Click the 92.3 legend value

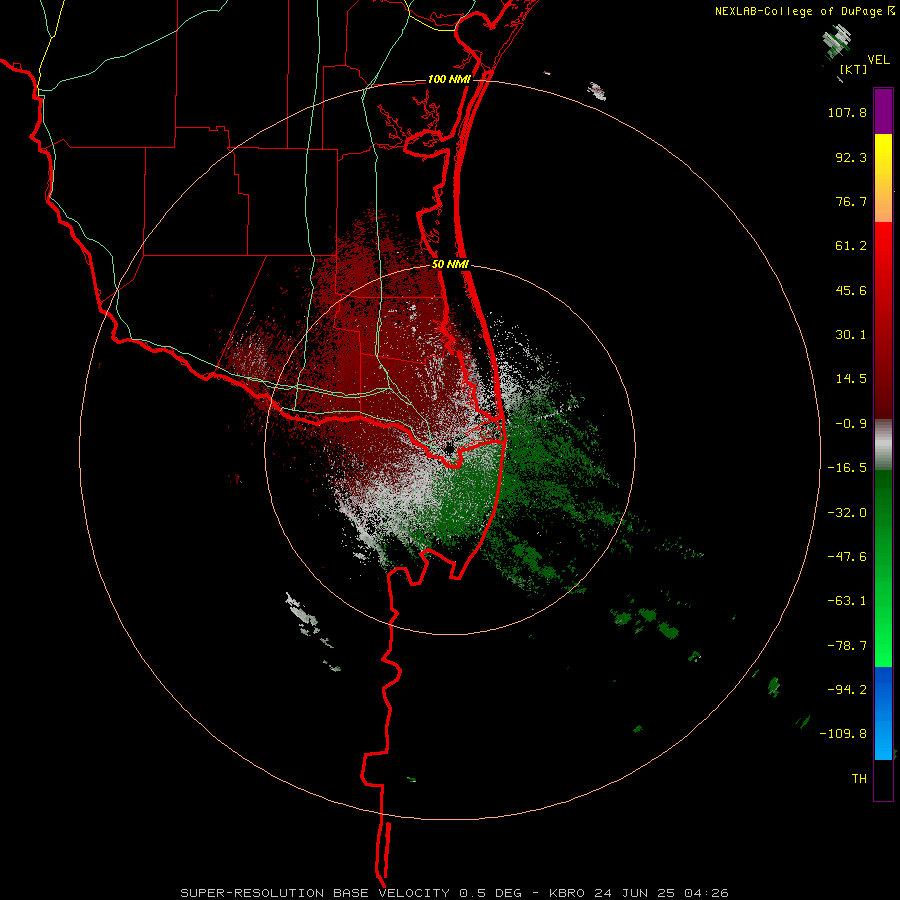851,157
